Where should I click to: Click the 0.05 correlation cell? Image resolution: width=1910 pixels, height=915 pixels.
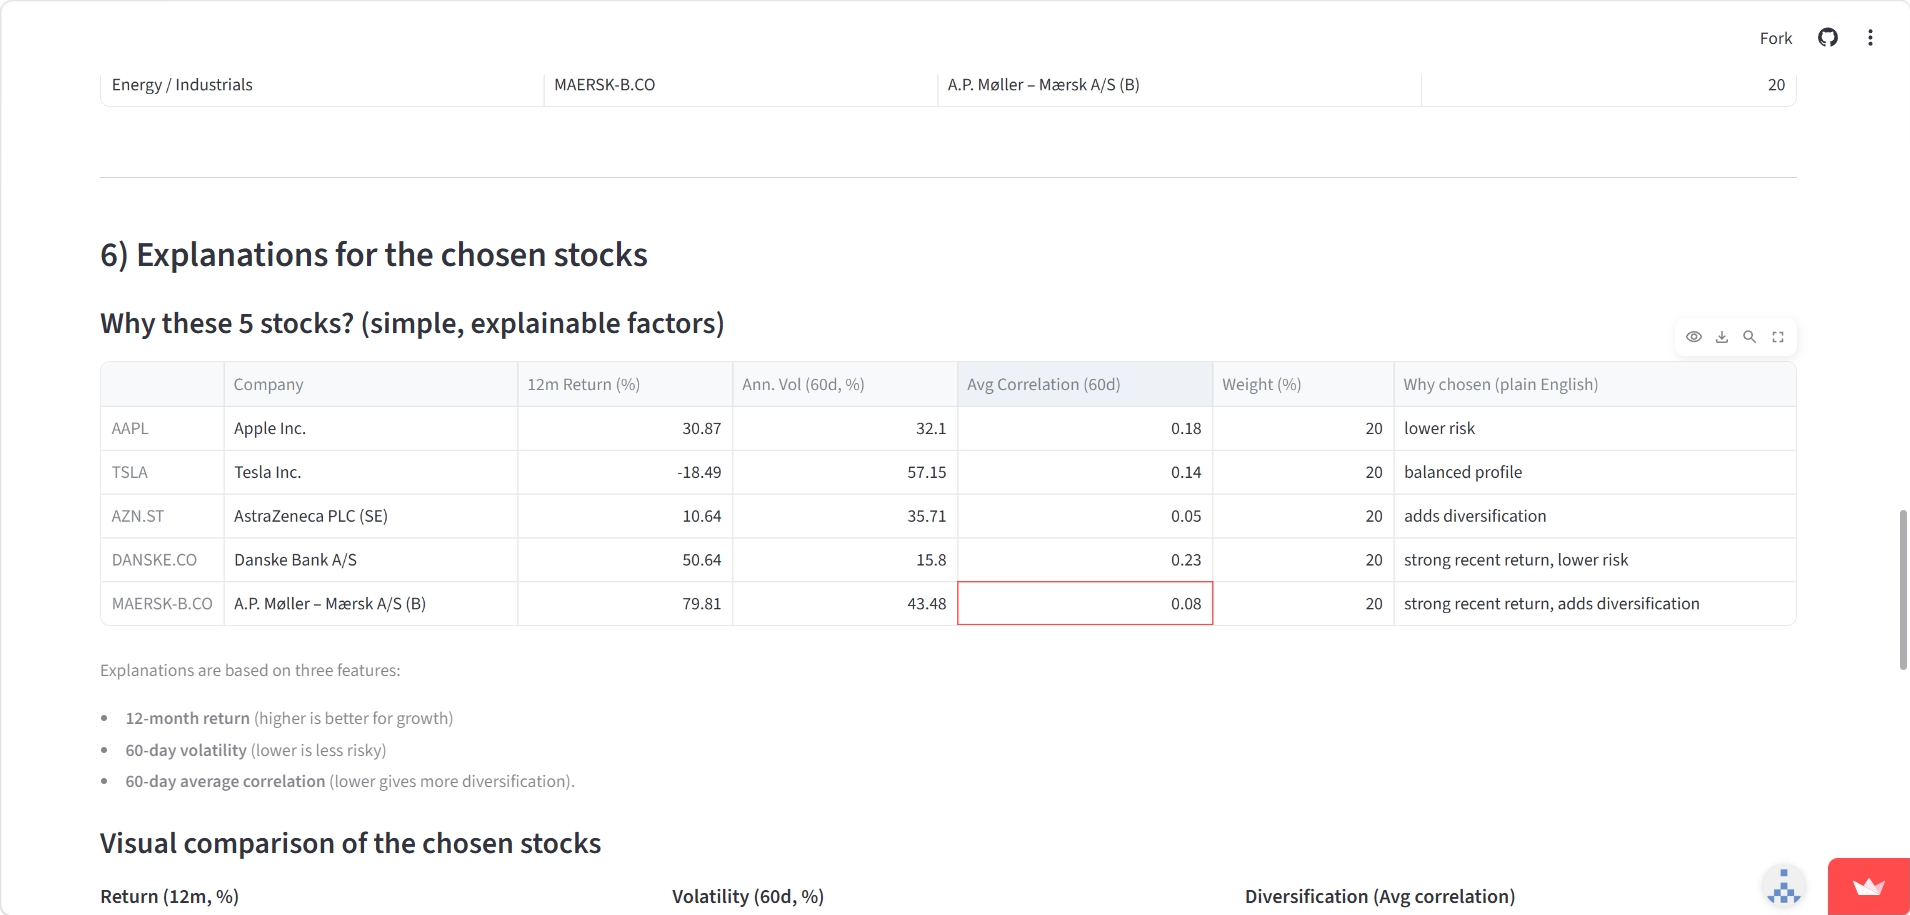(x=1085, y=516)
